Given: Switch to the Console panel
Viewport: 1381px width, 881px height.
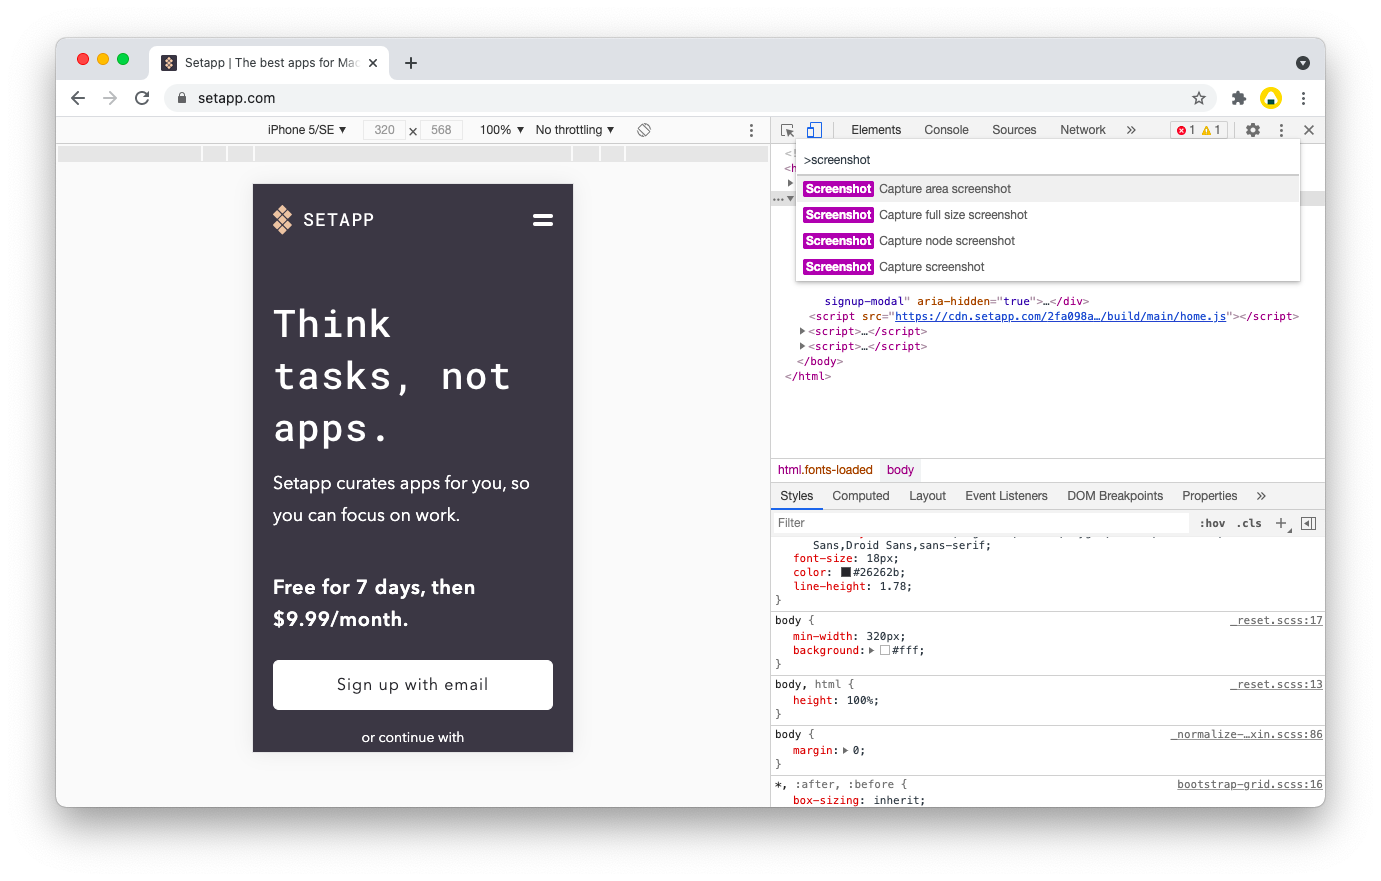Looking at the screenshot, I should tap(946, 130).
